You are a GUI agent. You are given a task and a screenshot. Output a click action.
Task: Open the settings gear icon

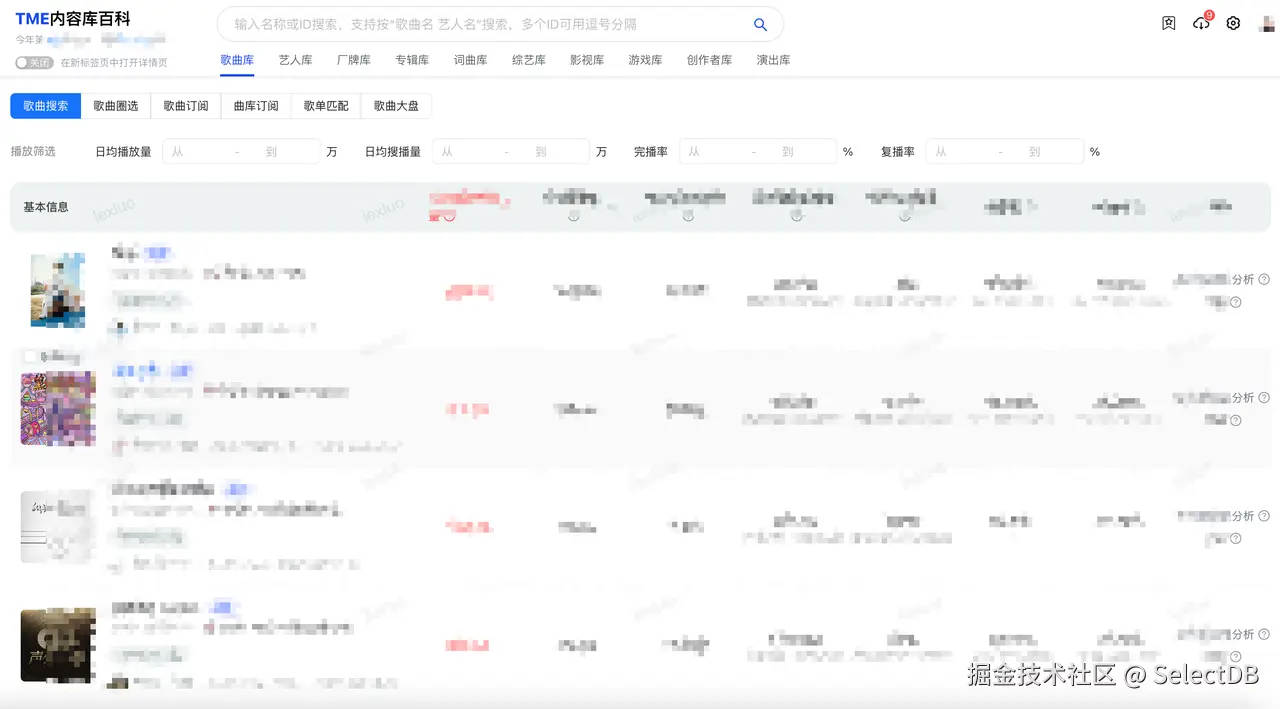(1233, 22)
